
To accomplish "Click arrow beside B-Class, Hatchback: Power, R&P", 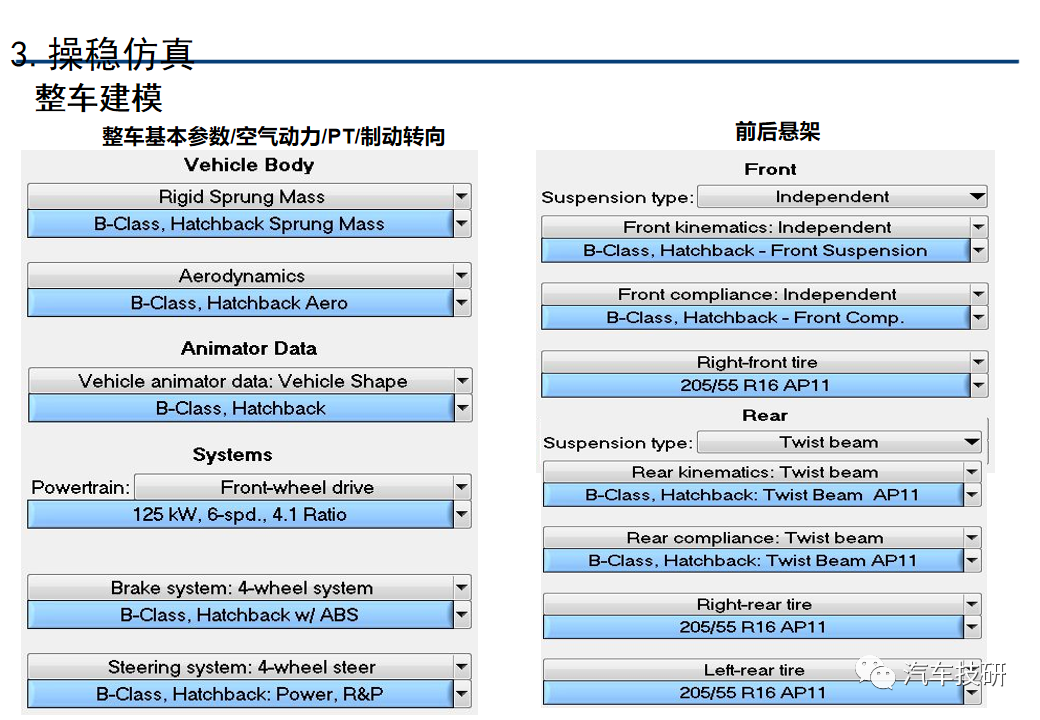I will (461, 694).
